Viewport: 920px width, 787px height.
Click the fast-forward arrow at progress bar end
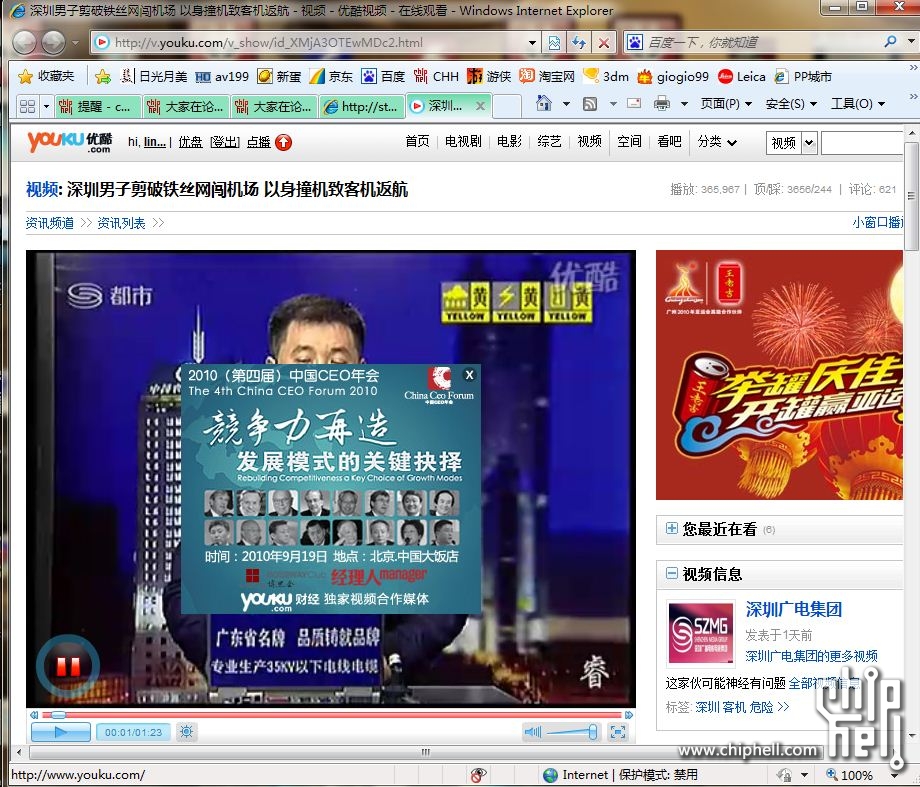[x=629, y=715]
